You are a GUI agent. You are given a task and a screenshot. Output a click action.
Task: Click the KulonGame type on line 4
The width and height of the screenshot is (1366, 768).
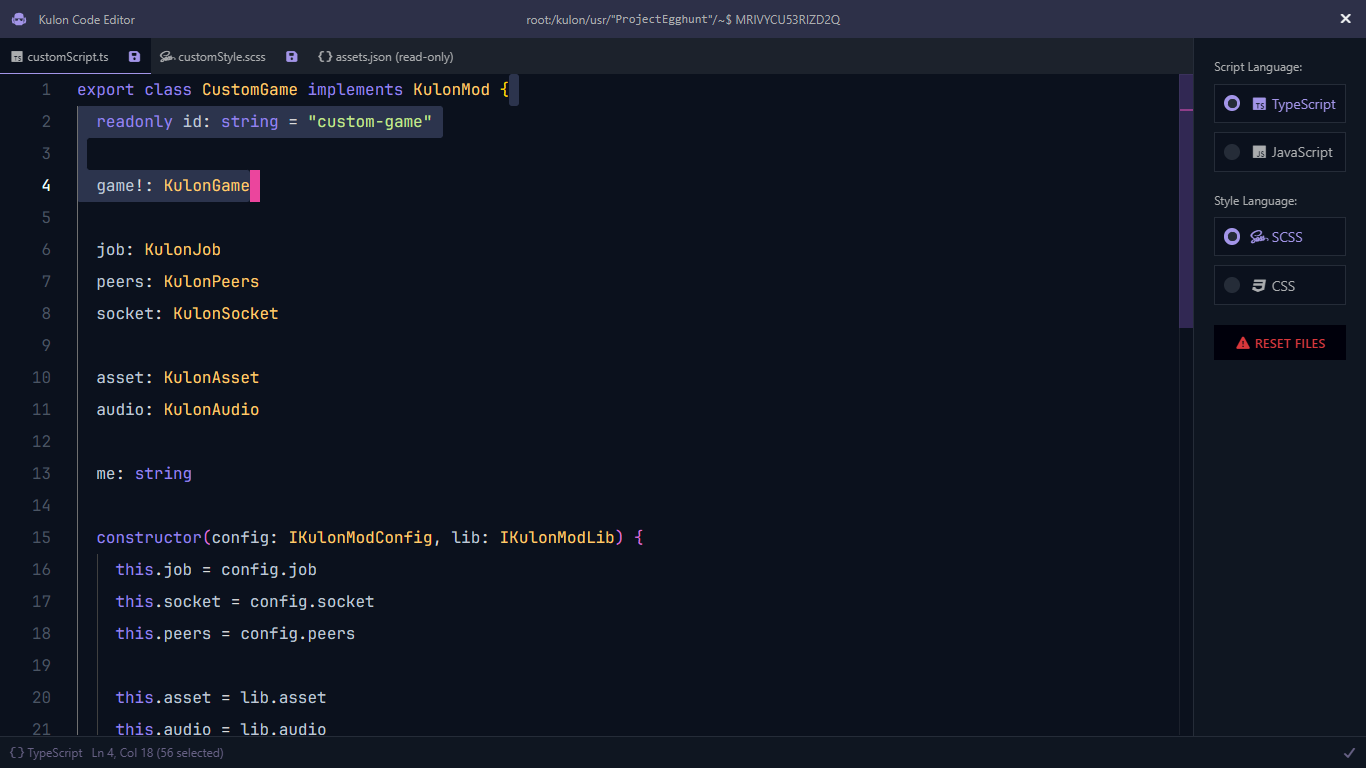click(x=207, y=186)
